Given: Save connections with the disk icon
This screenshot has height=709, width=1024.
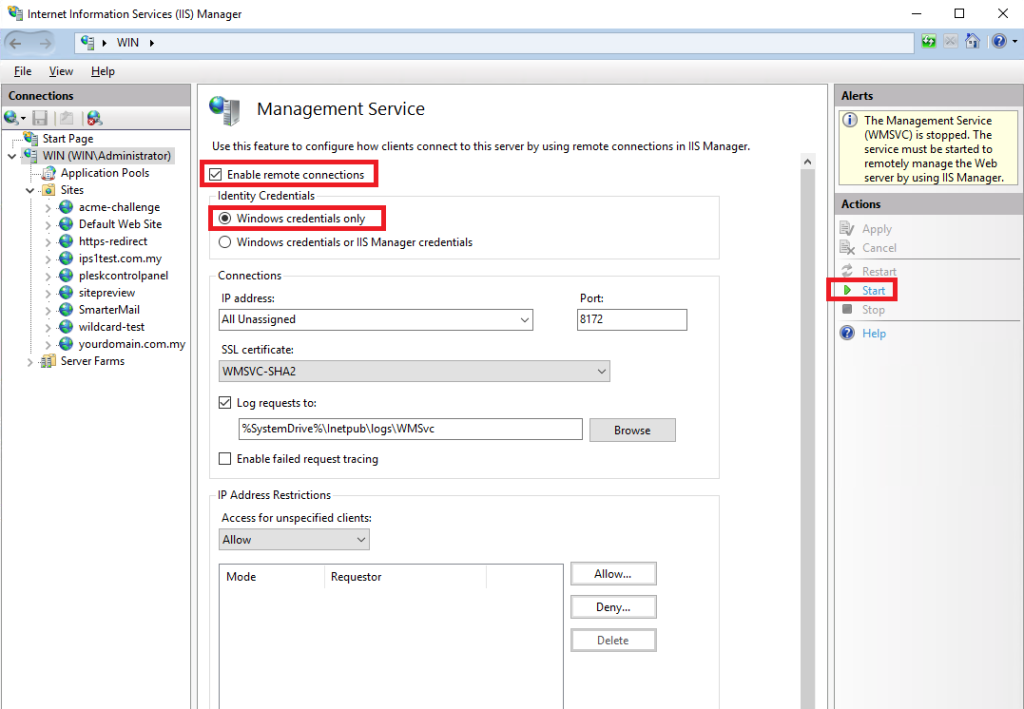Looking at the screenshot, I should tap(40, 117).
